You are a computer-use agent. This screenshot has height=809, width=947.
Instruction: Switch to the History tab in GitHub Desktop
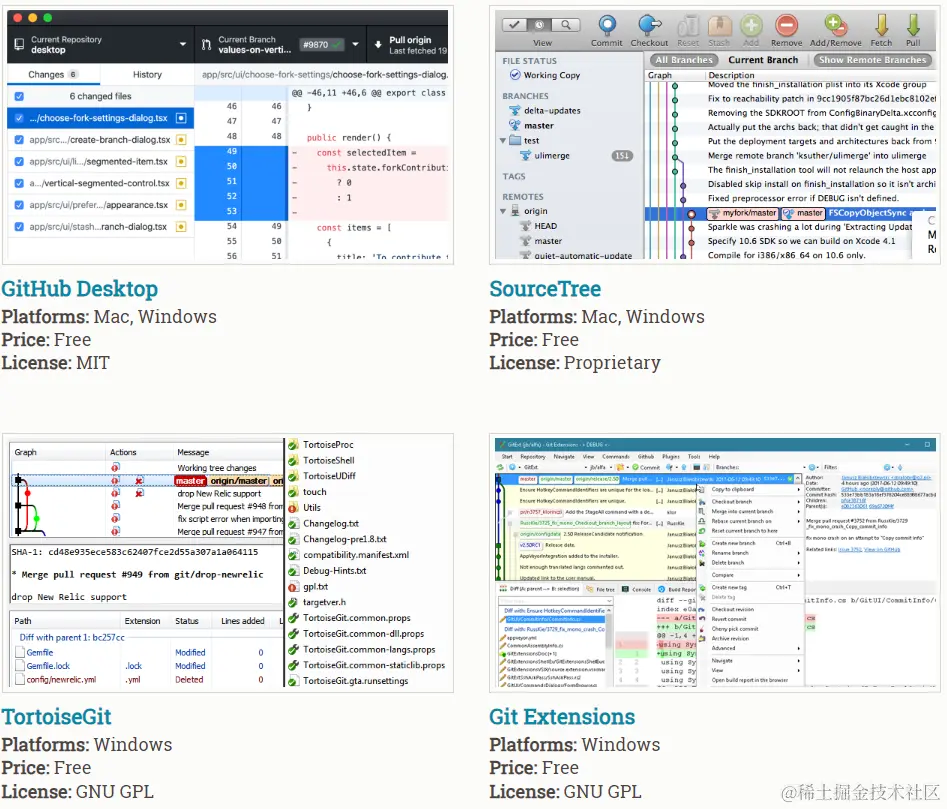[147, 74]
